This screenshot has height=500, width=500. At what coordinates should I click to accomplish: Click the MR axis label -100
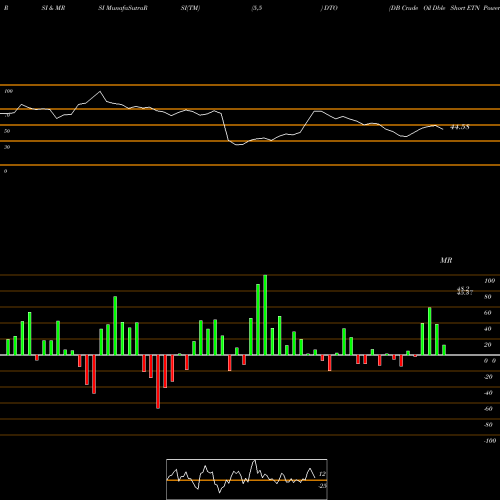(x=490, y=441)
